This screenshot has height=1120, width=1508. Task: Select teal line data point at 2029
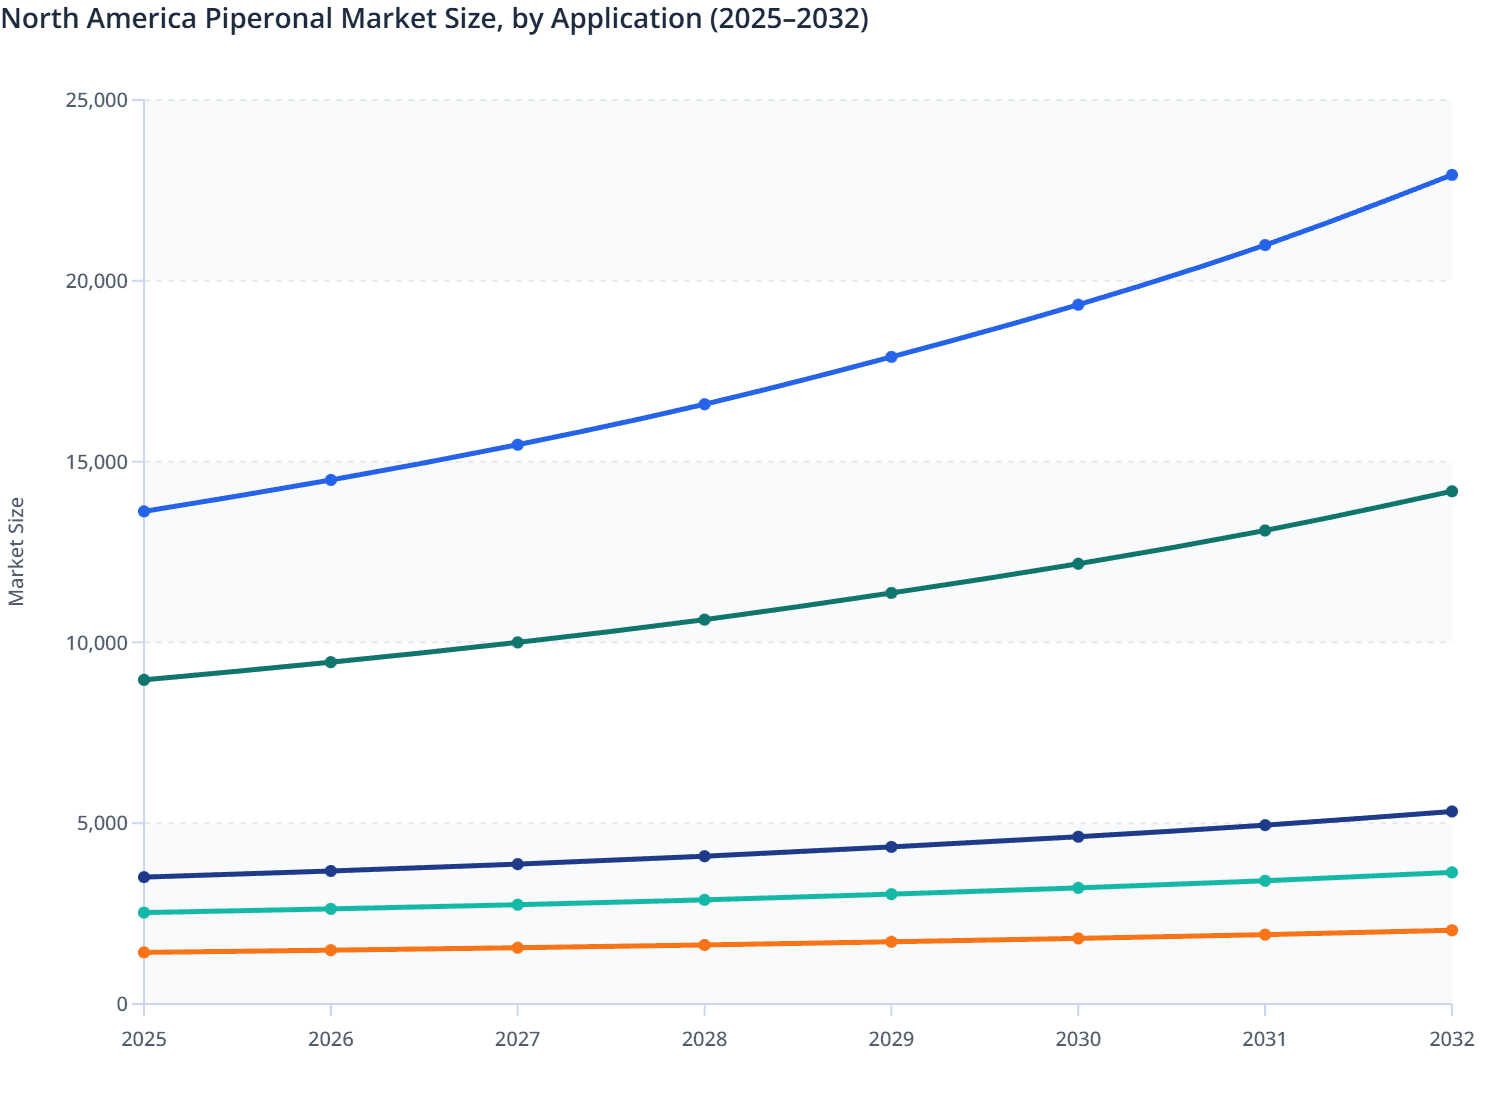coord(891,894)
